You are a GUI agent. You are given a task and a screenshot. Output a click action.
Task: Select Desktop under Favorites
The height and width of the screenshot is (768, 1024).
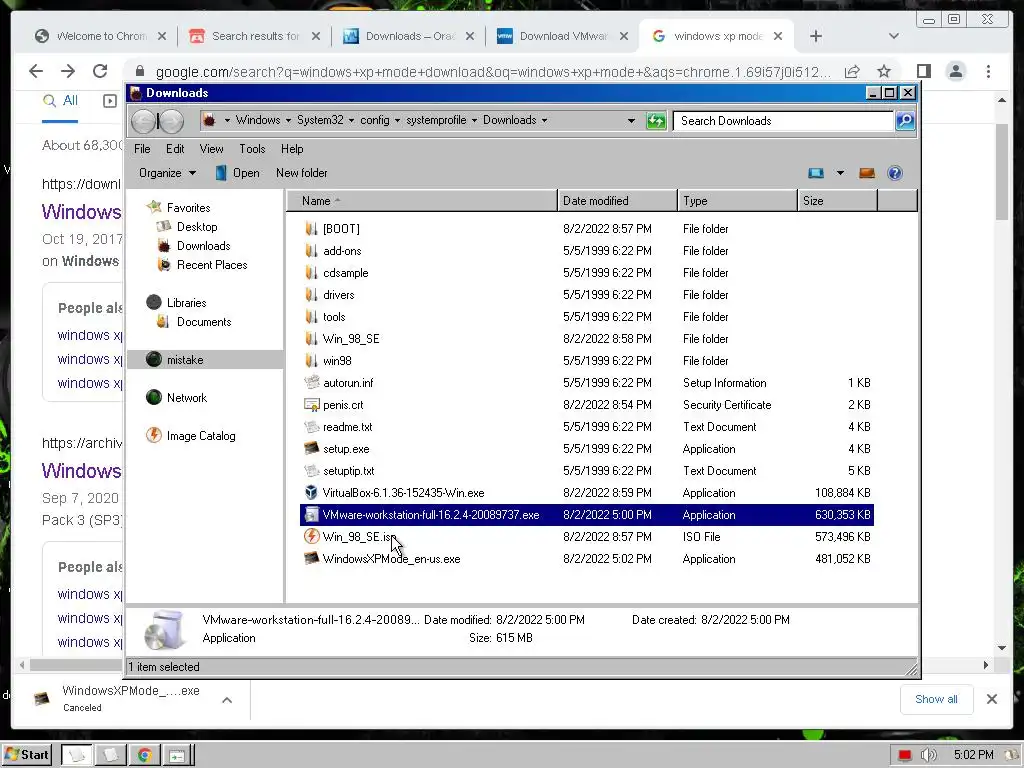[x=197, y=227]
